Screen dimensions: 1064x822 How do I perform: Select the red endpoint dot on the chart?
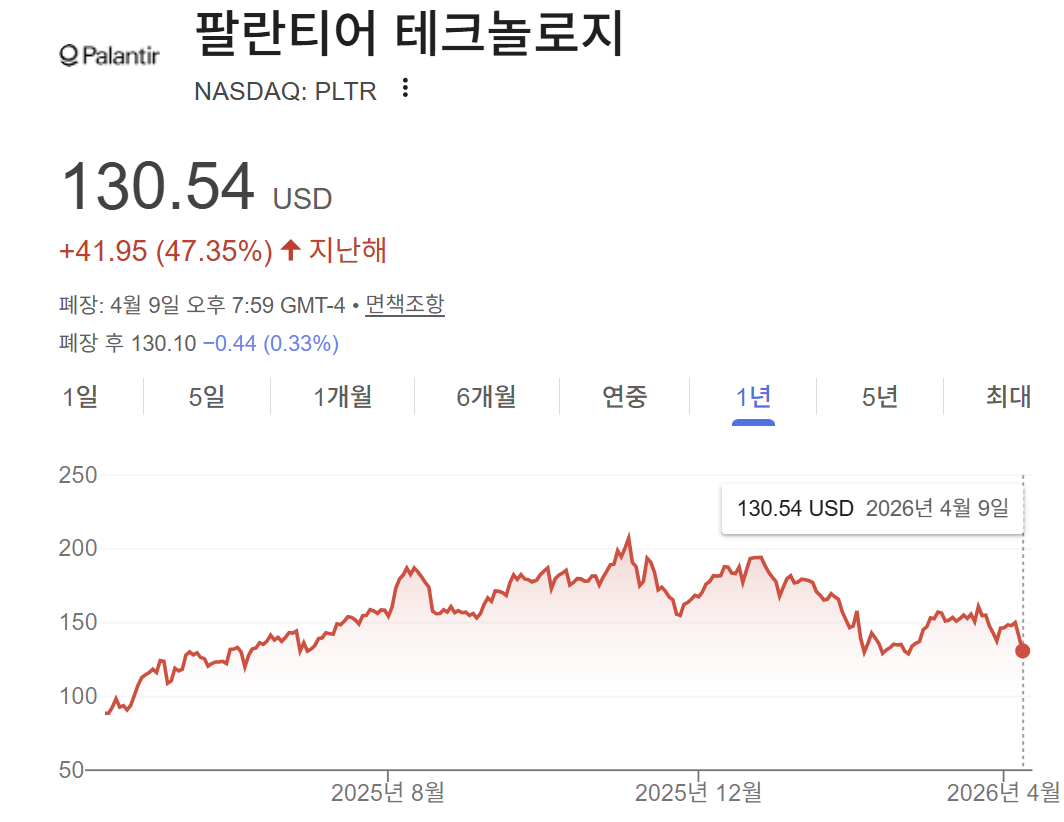point(1021,650)
